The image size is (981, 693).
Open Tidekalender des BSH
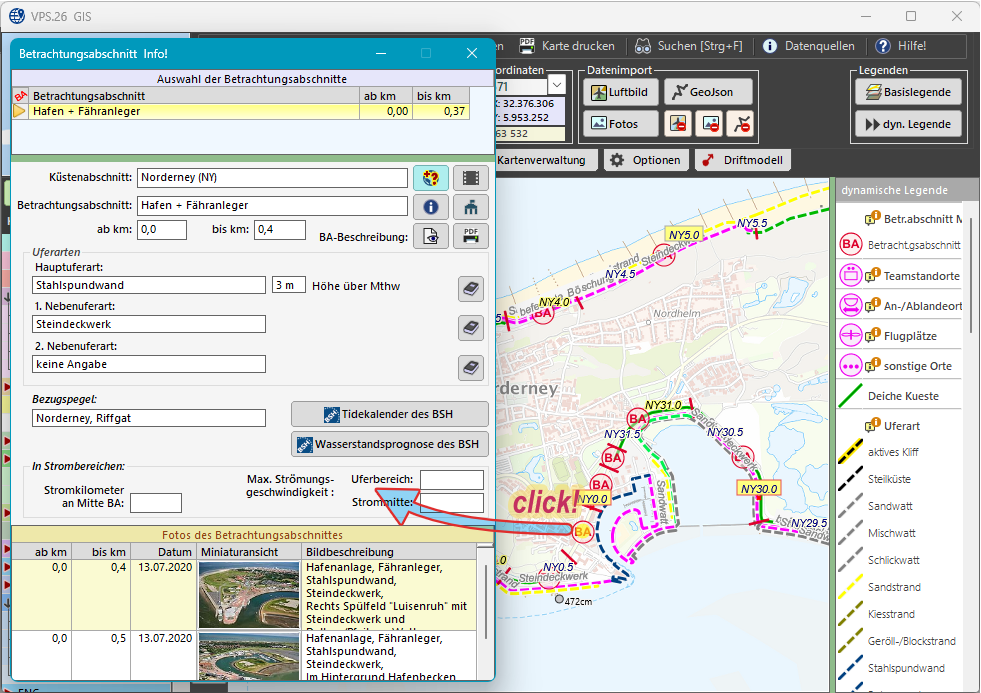click(390, 414)
